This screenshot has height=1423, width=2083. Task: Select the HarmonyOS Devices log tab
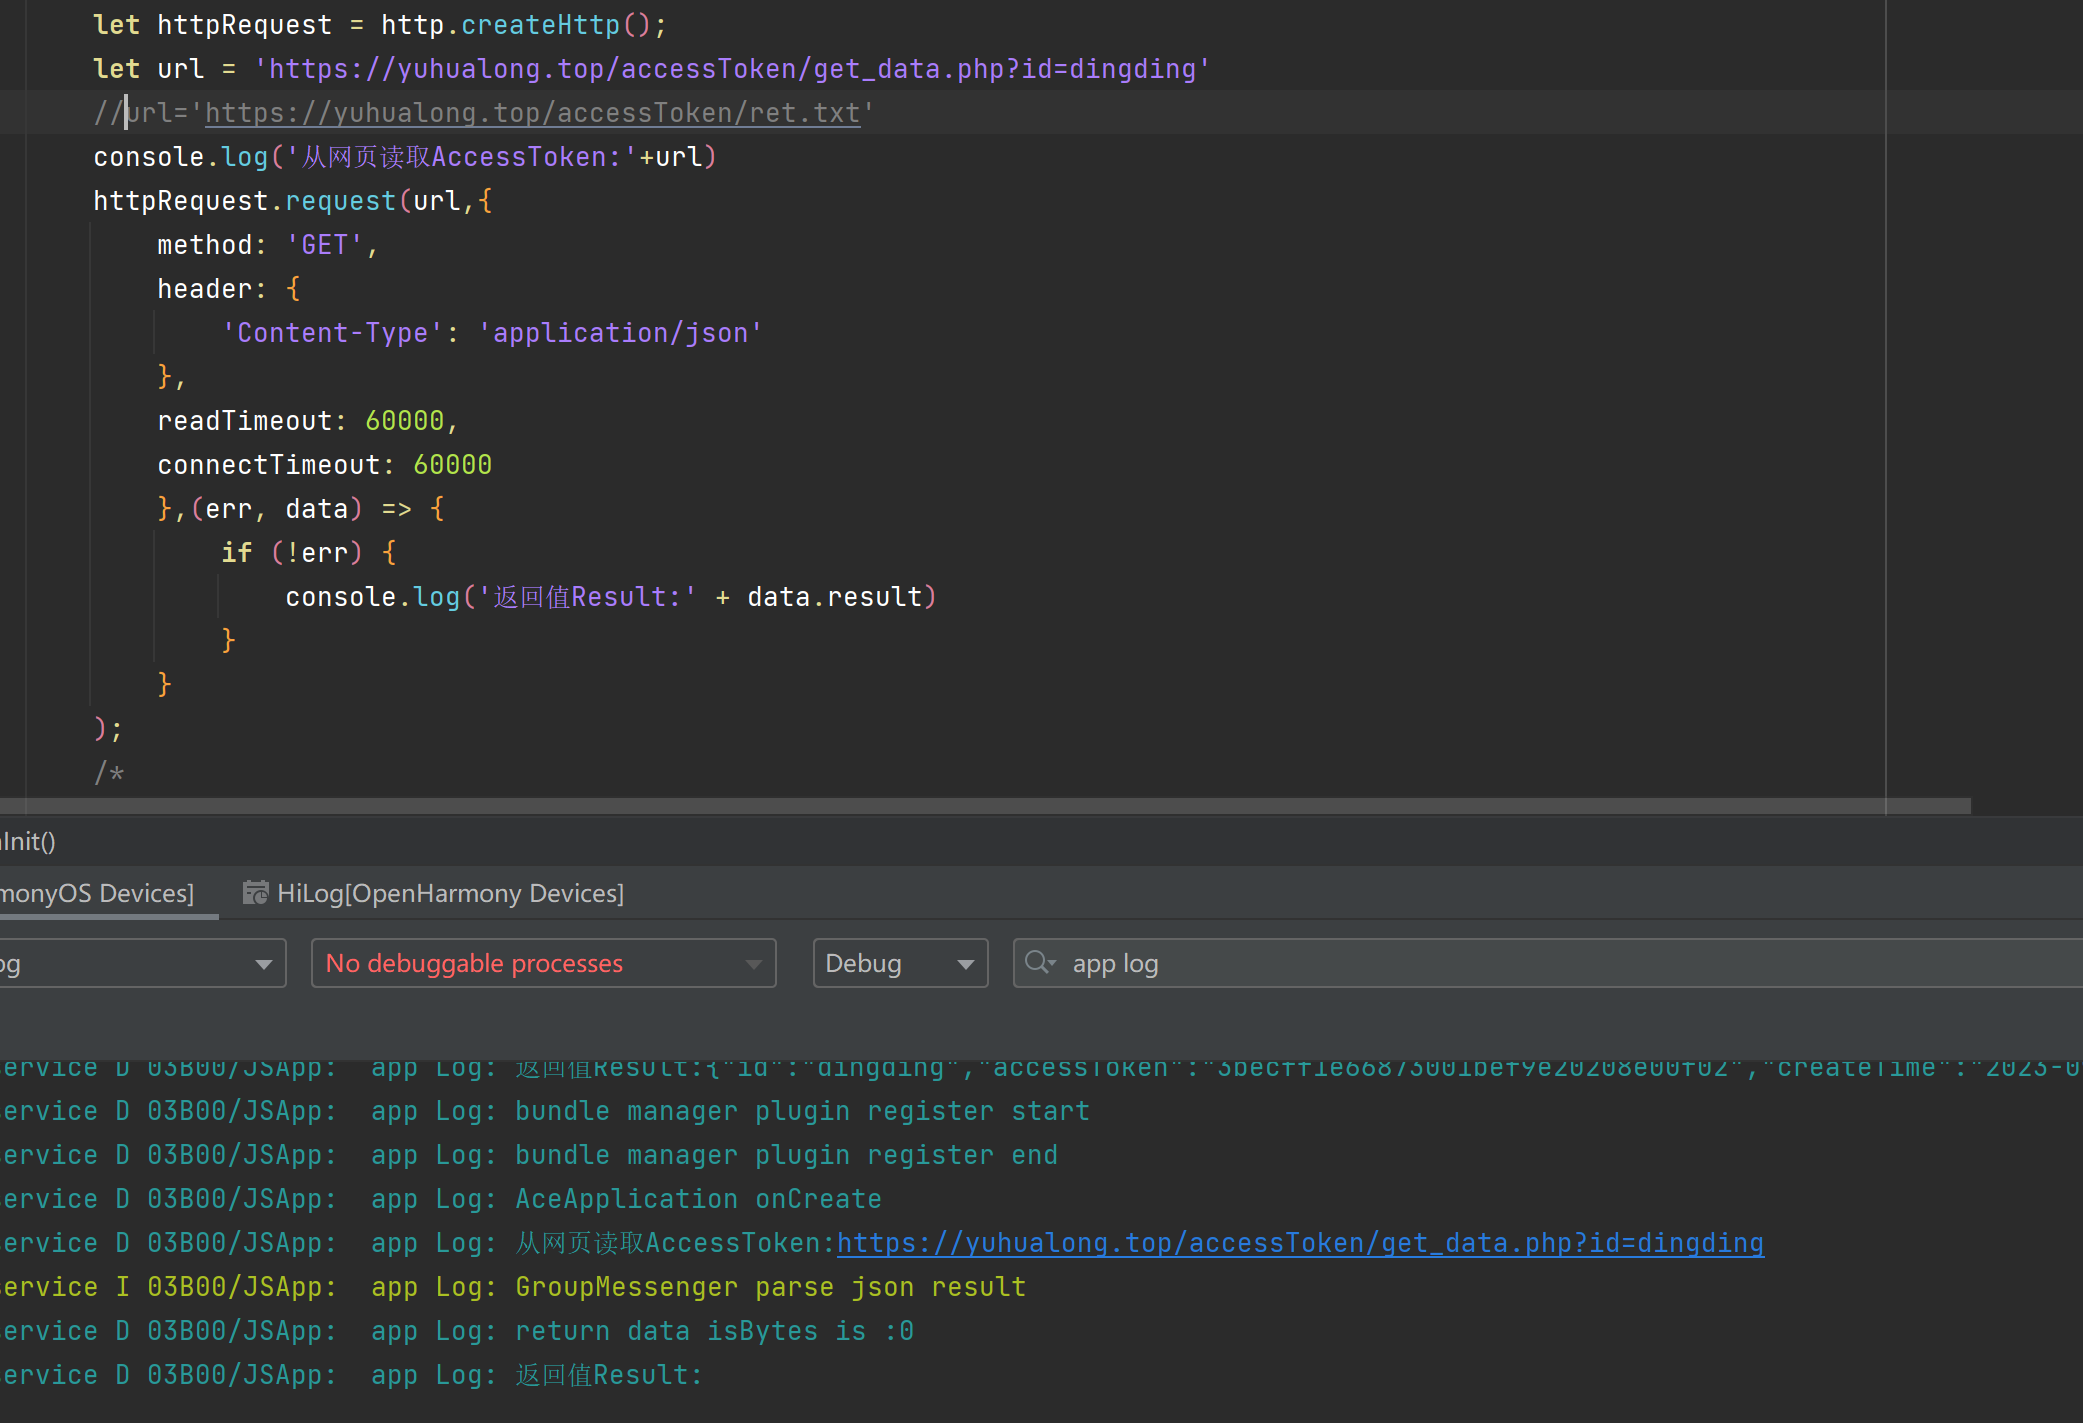[97, 893]
